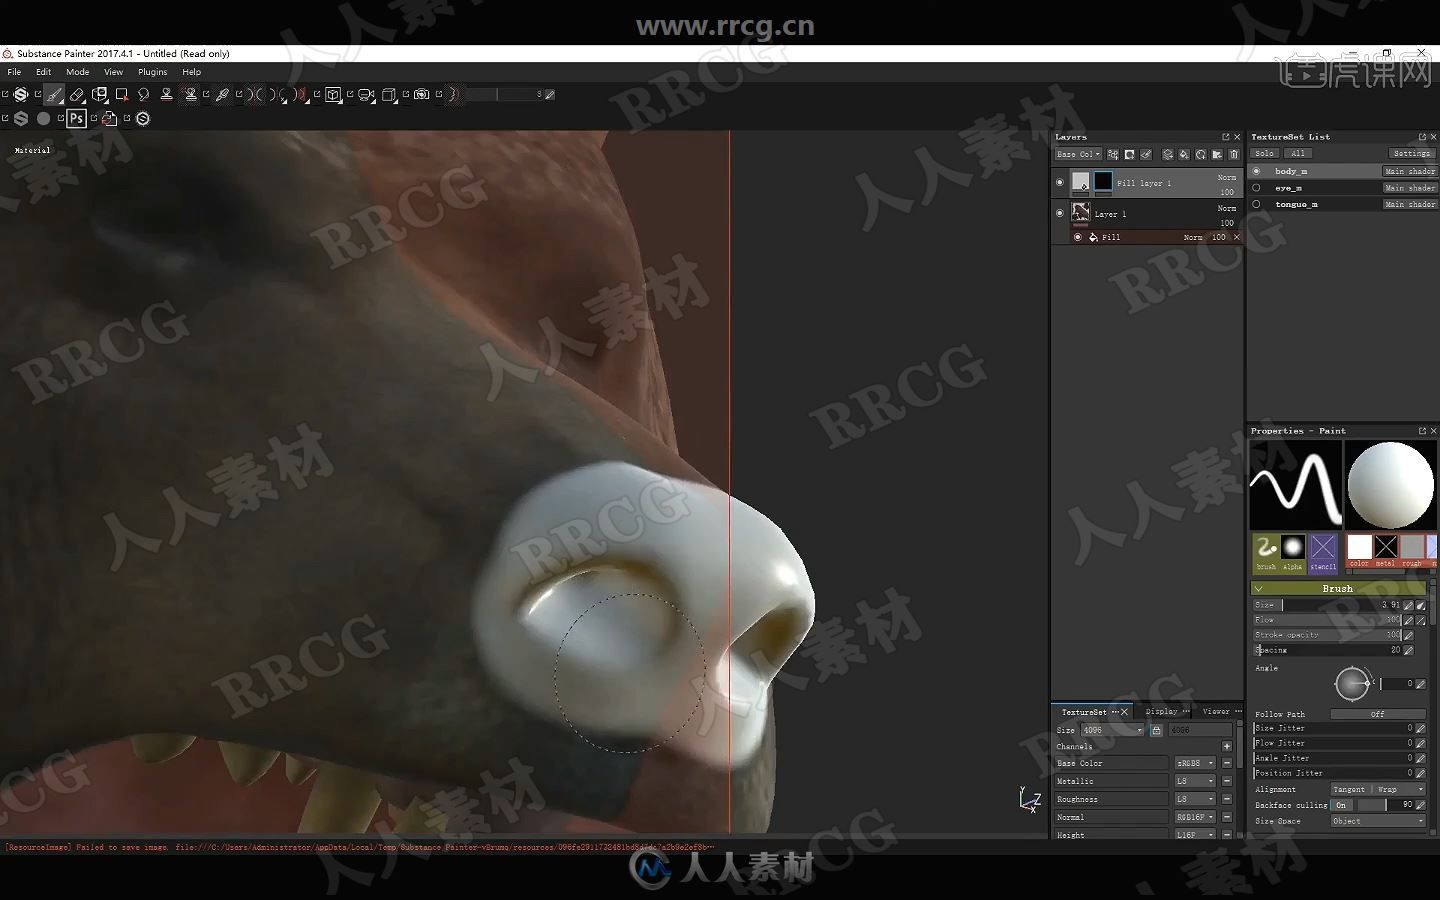The image size is (1440, 900).
Task: Click the brush stroke preview thumbnail
Action: [x=1295, y=485]
